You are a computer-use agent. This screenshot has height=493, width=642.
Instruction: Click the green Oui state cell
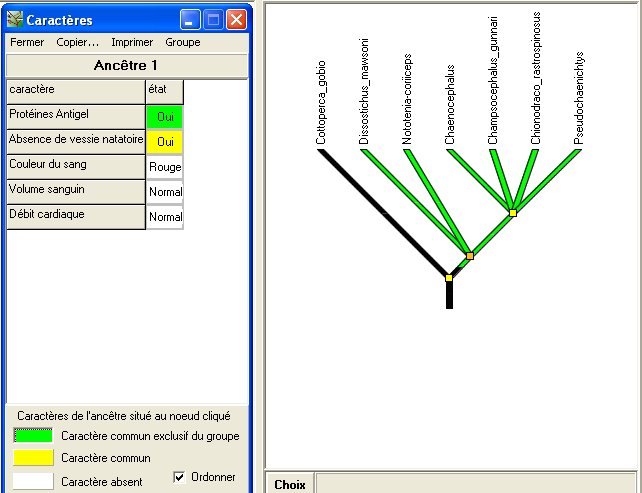click(165, 117)
